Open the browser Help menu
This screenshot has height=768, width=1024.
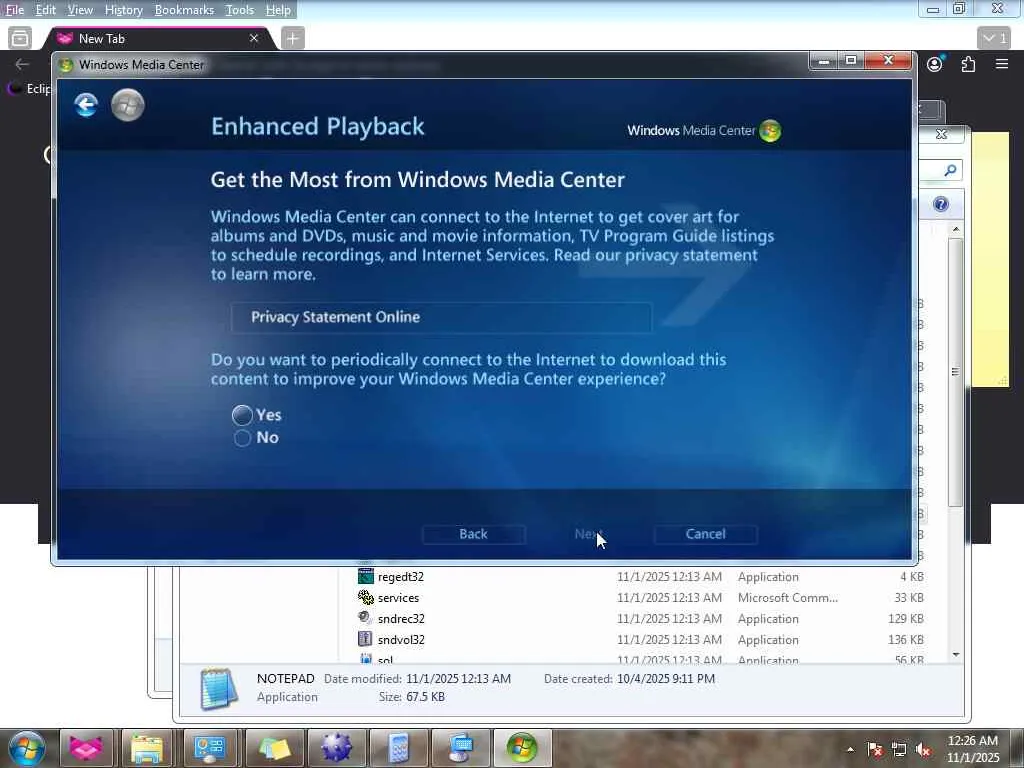(x=278, y=10)
